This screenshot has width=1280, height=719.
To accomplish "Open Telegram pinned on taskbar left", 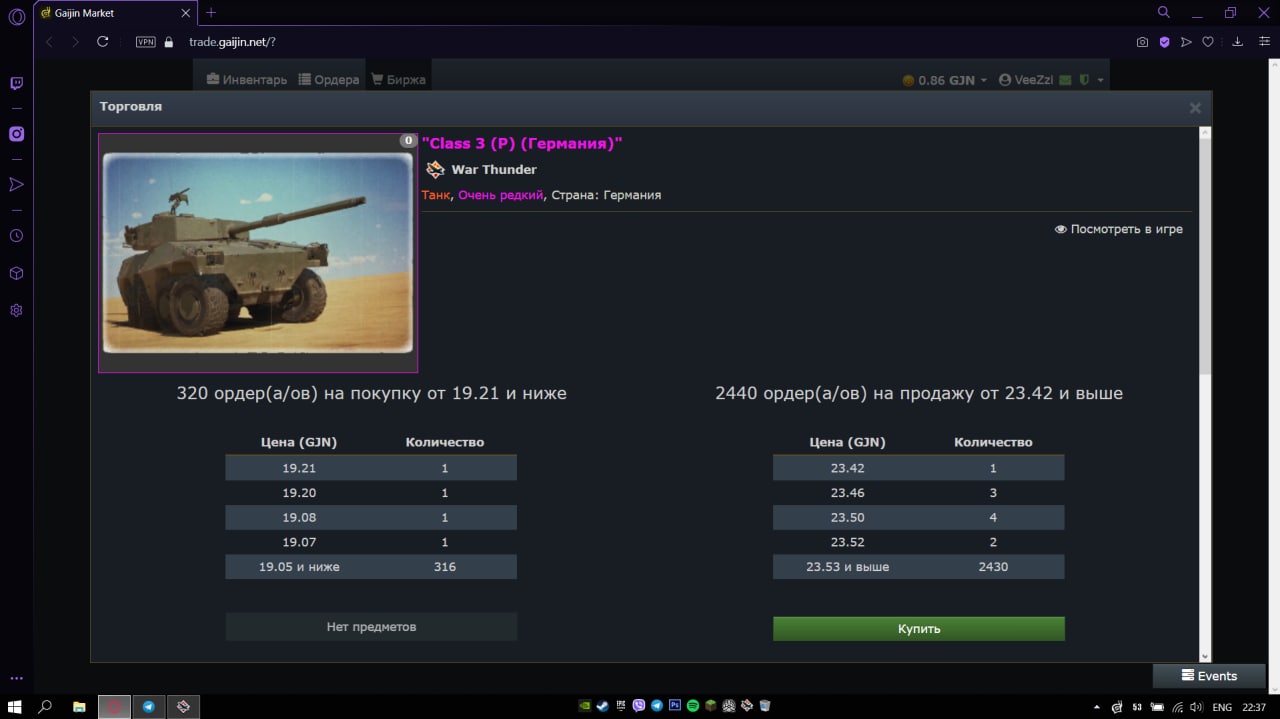I will pos(148,706).
